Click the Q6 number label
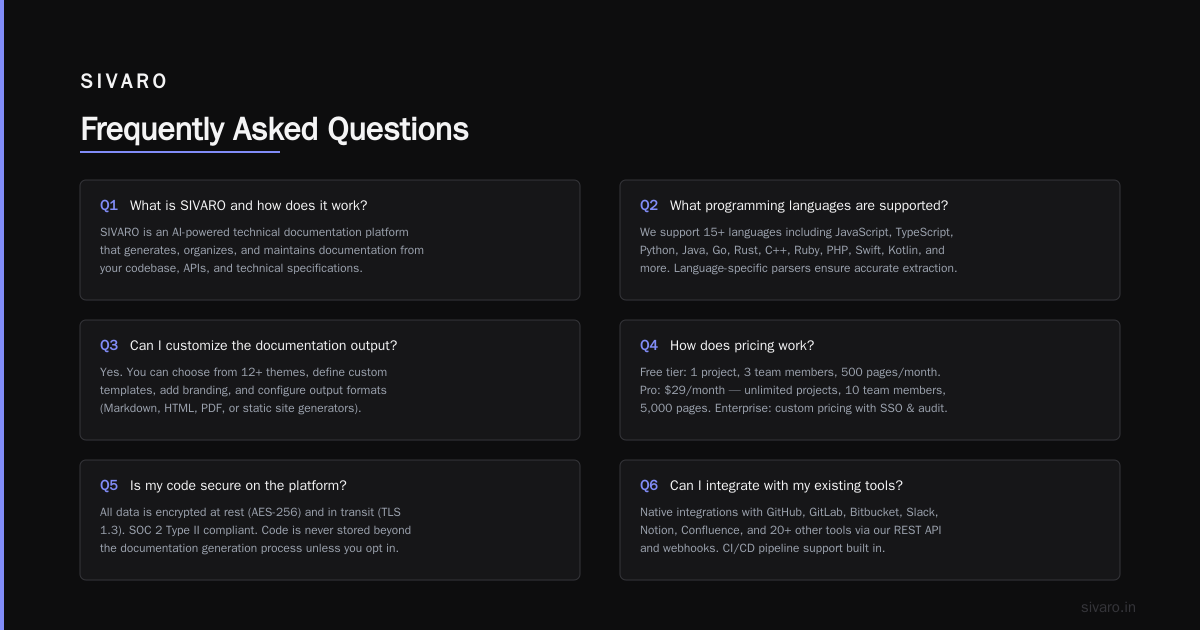Viewport: 1200px width, 630px height. coord(649,485)
